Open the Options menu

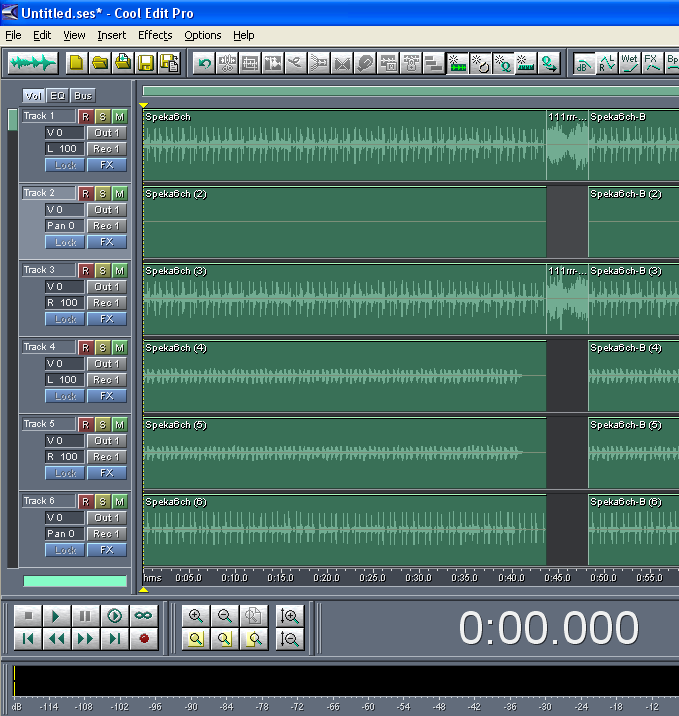(x=203, y=35)
